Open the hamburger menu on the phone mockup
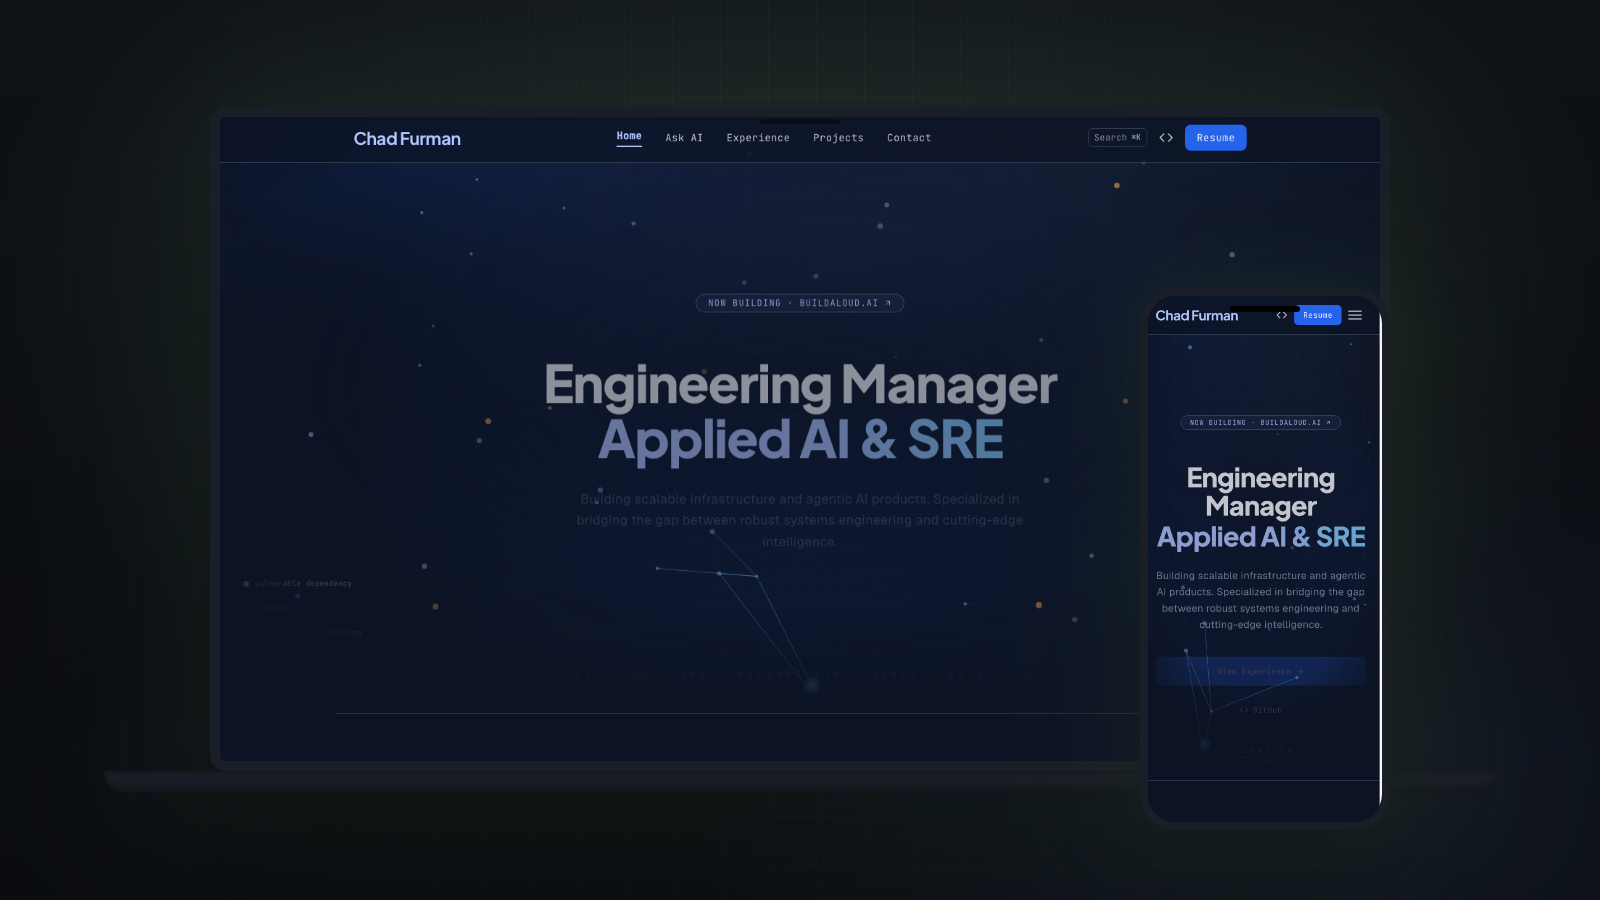 [x=1355, y=315]
